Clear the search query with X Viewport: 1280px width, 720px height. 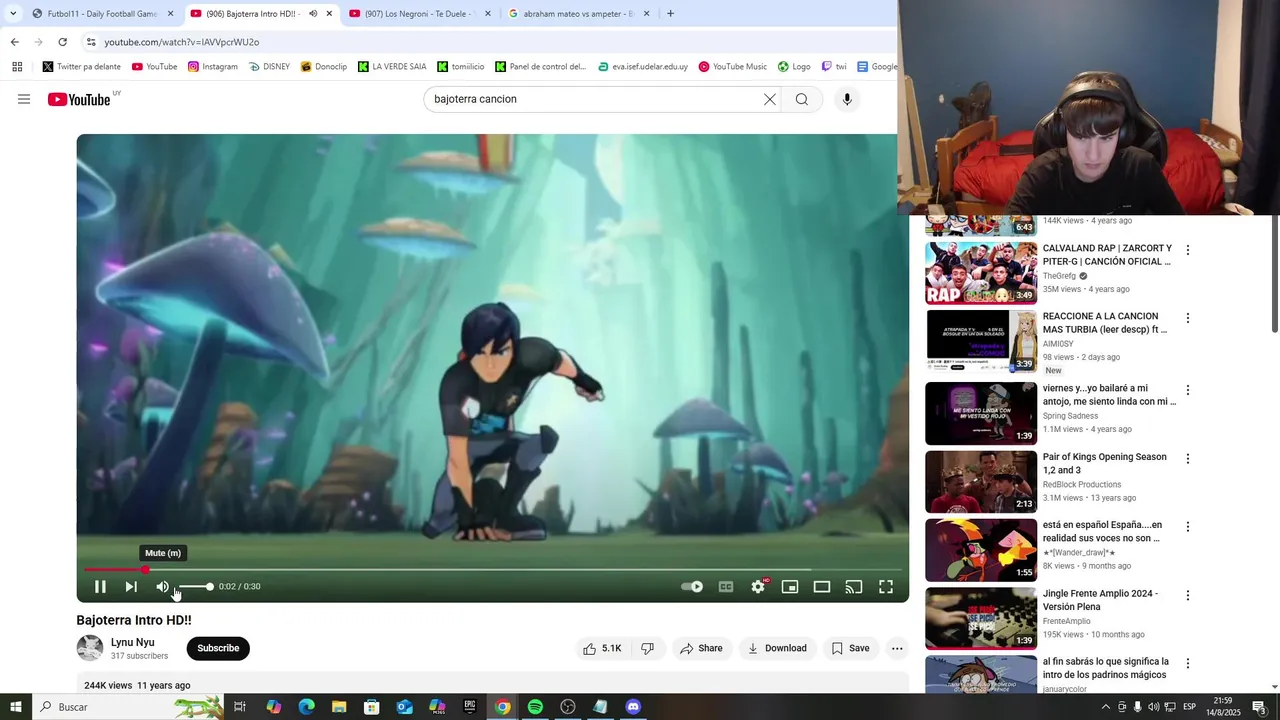770,99
